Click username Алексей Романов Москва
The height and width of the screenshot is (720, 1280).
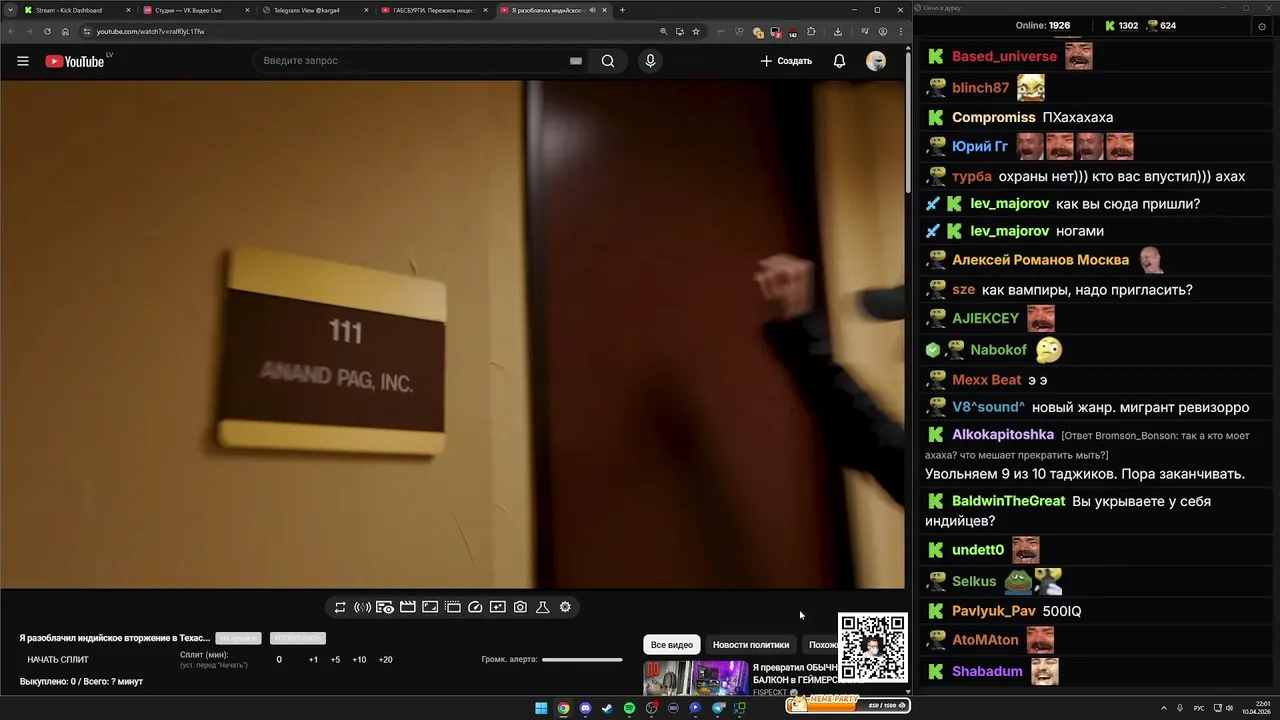click(x=1040, y=260)
